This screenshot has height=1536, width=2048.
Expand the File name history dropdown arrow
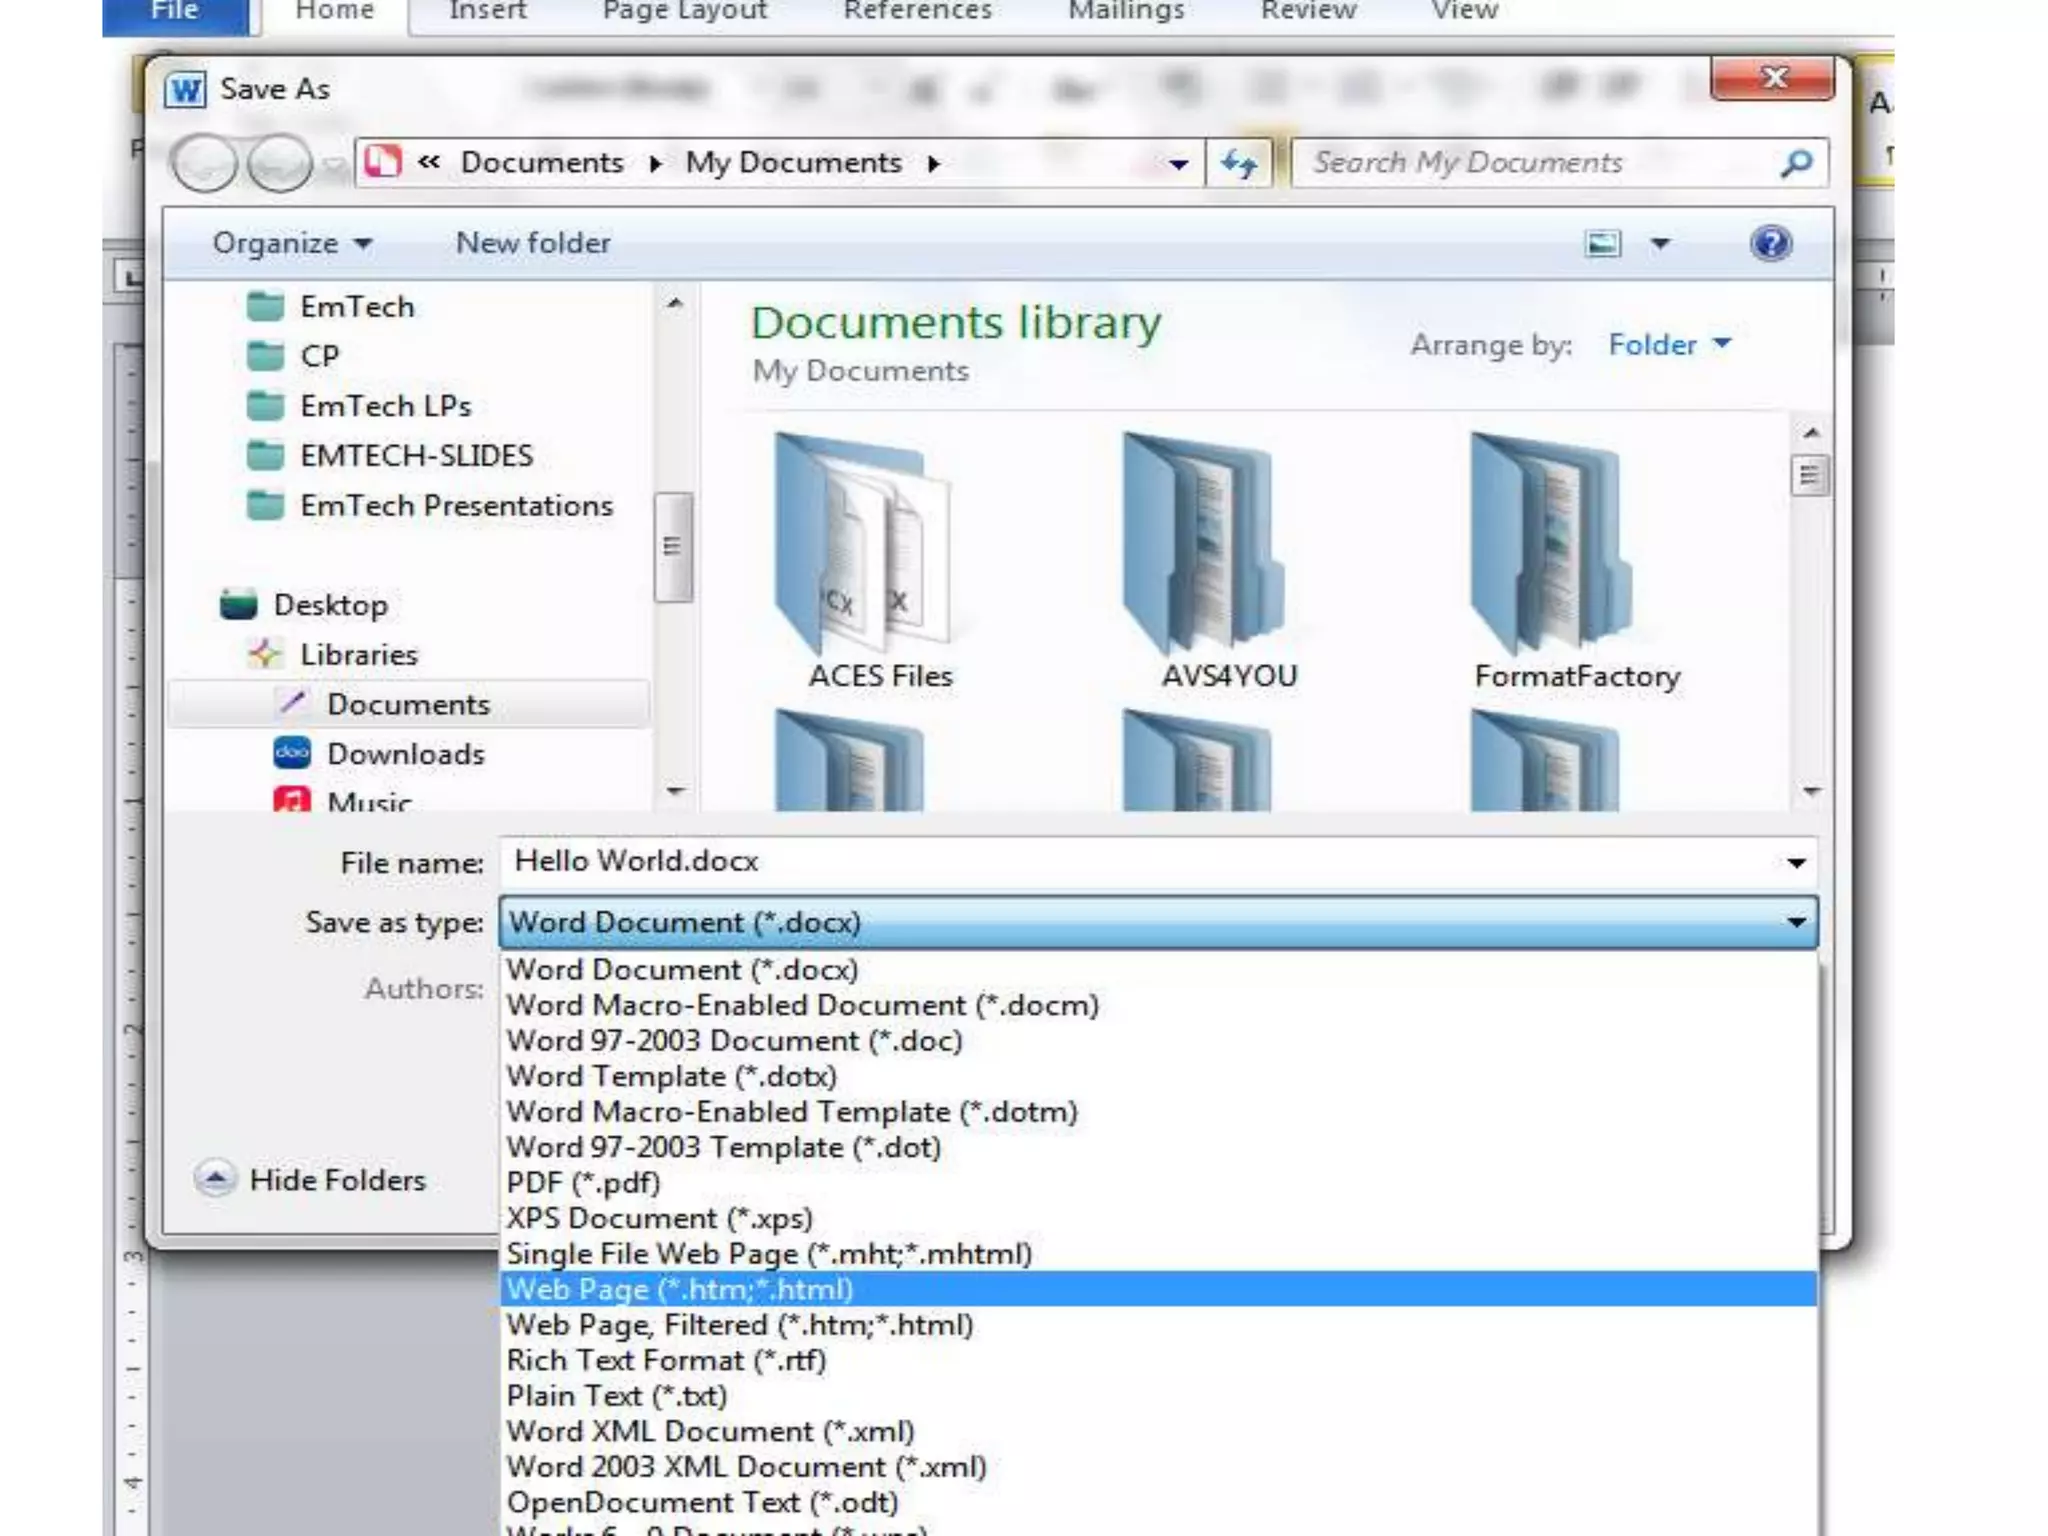(1796, 863)
